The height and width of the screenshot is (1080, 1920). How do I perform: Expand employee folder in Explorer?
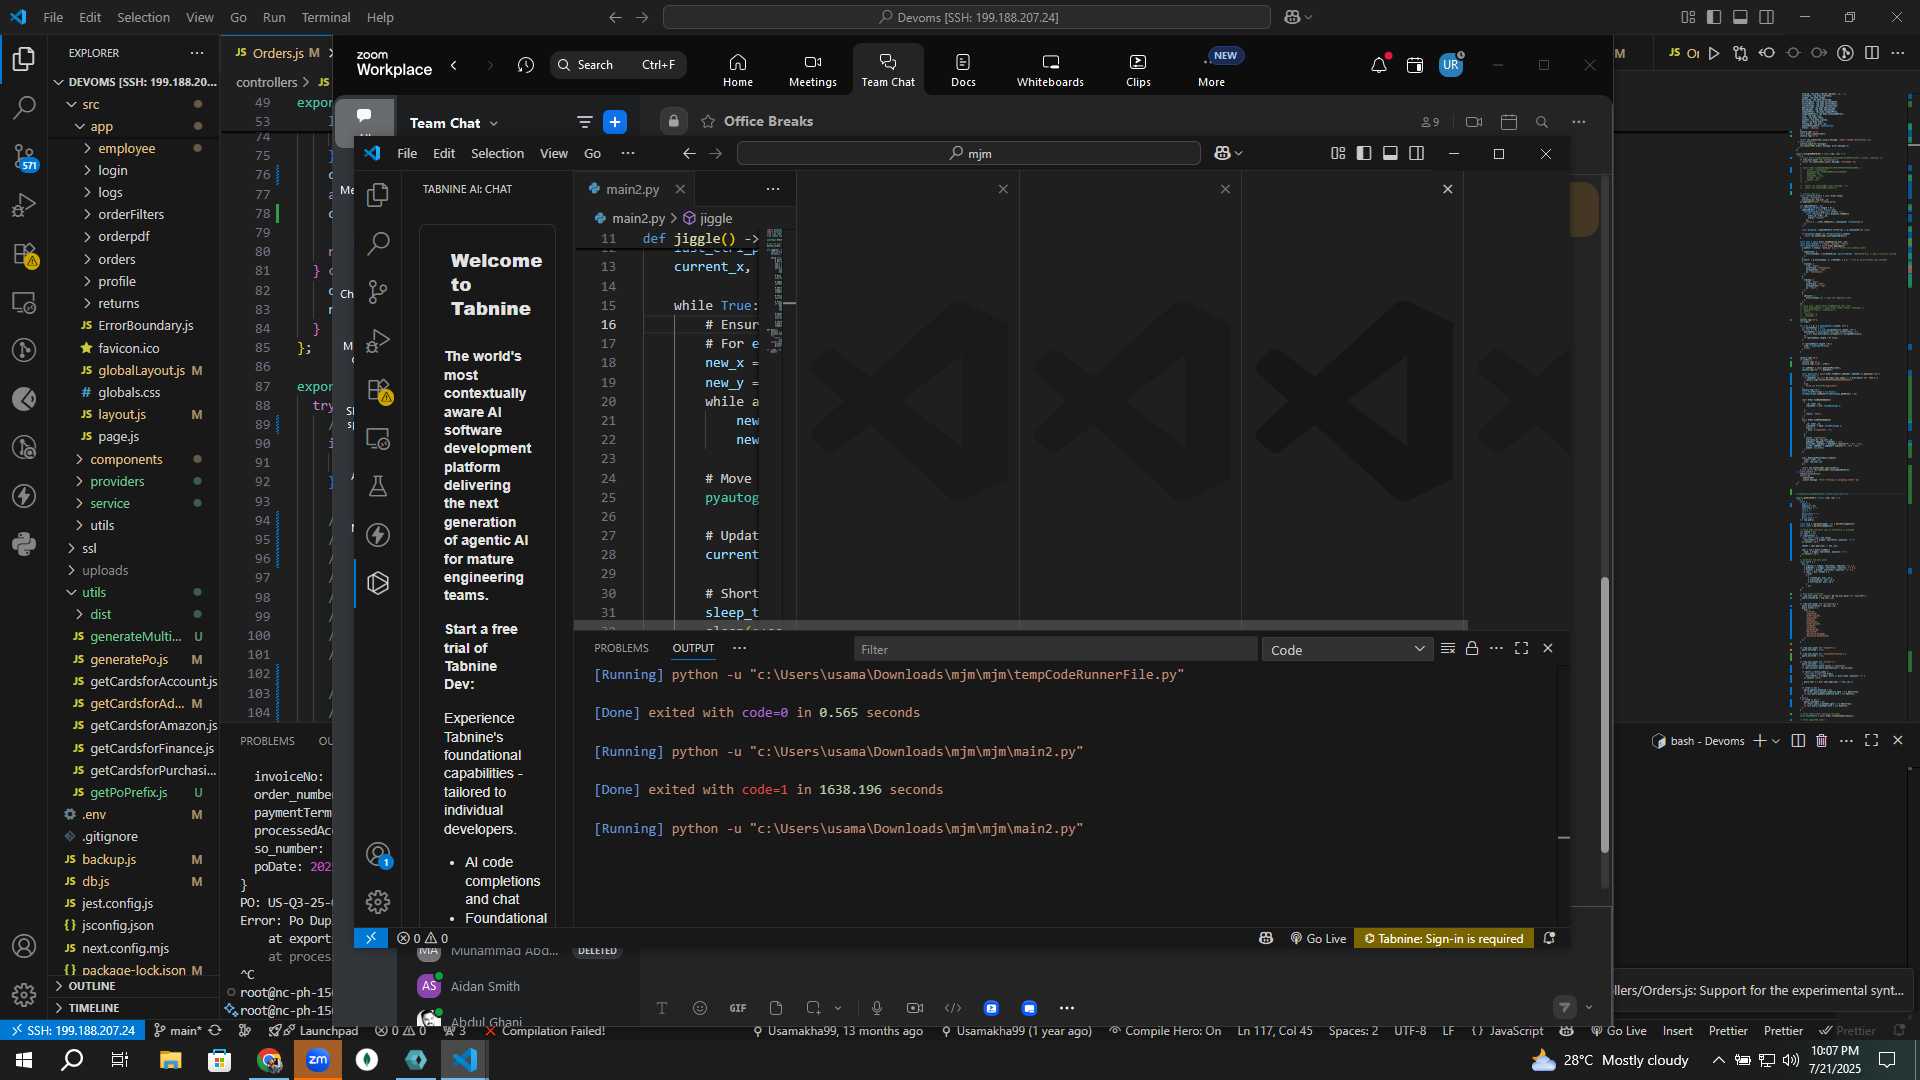127,148
